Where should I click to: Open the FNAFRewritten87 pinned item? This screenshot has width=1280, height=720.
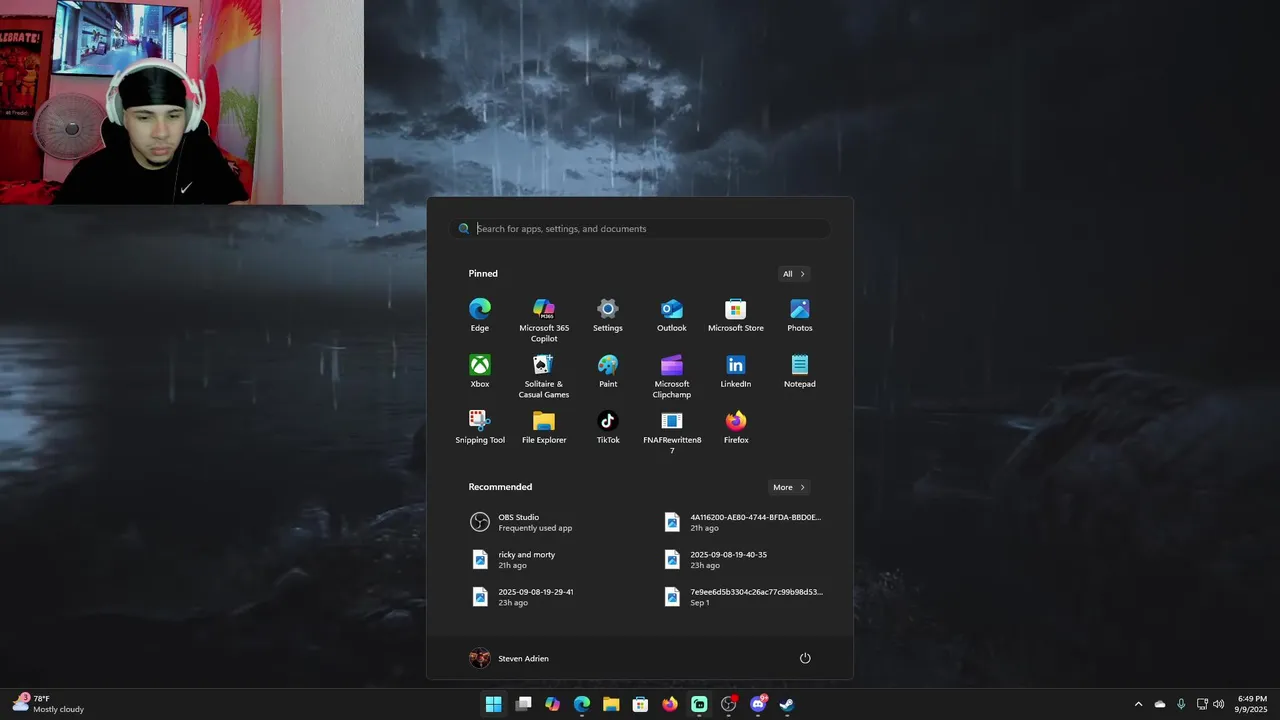point(672,432)
